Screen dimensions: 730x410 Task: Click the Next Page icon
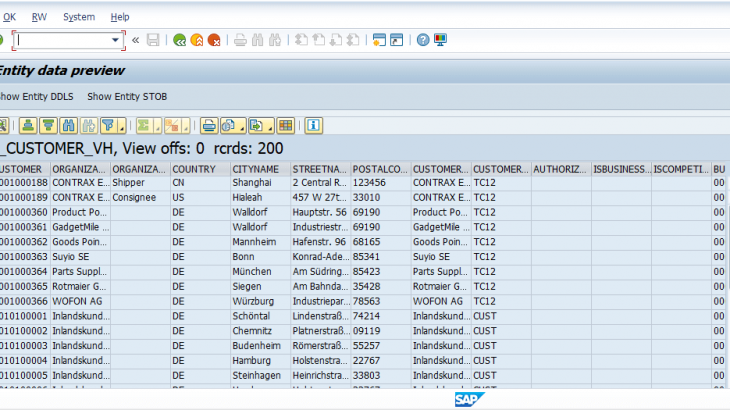336,40
